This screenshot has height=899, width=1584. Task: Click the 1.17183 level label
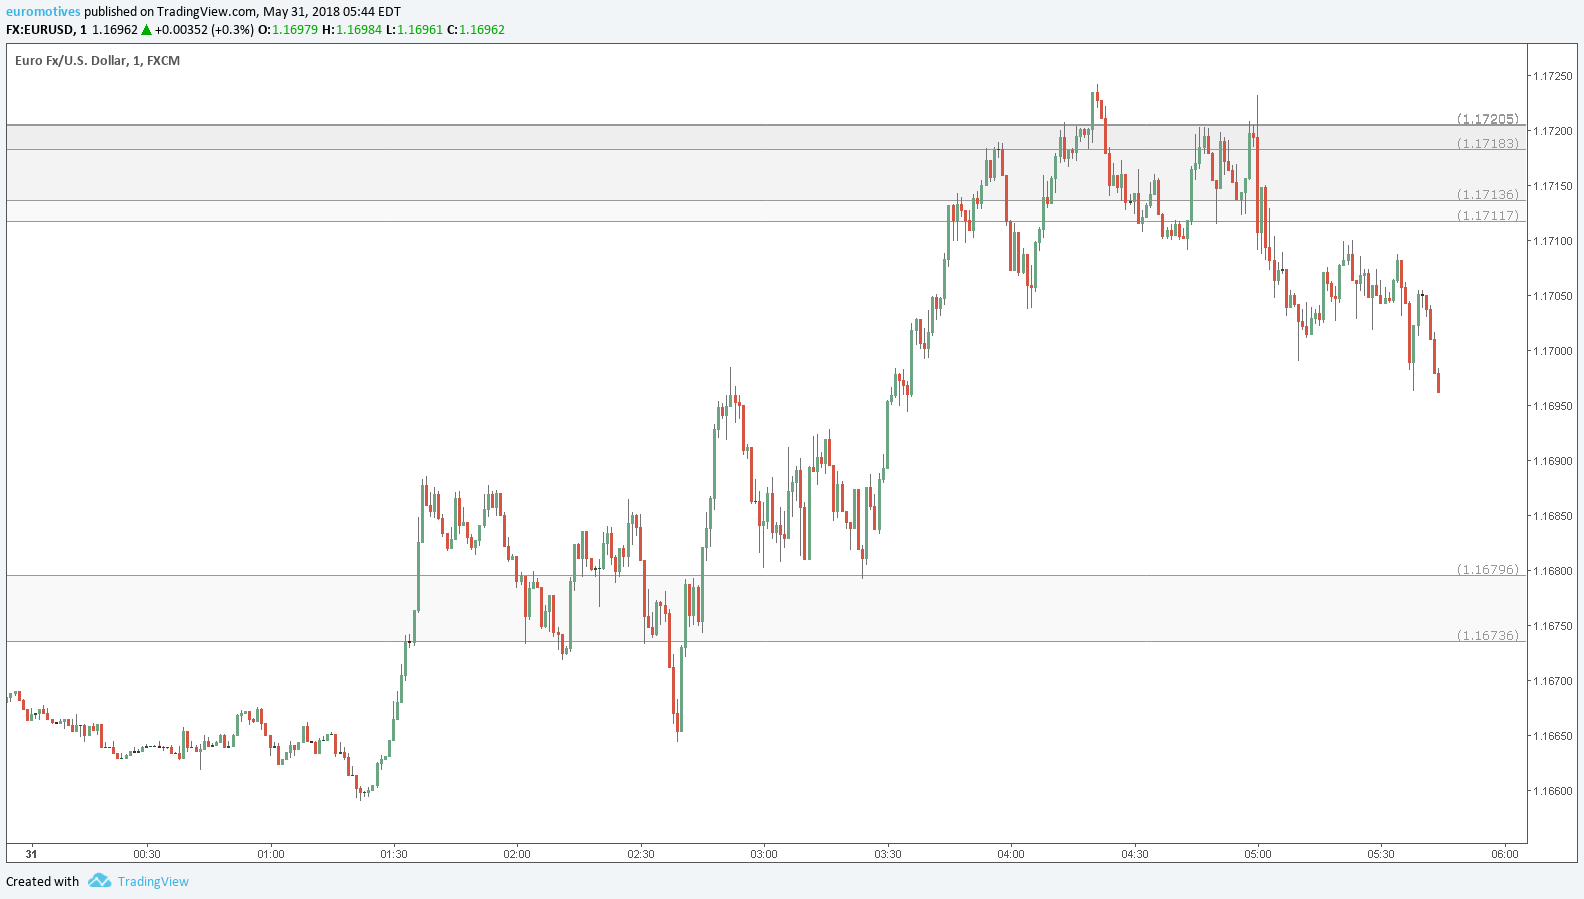1488,144
